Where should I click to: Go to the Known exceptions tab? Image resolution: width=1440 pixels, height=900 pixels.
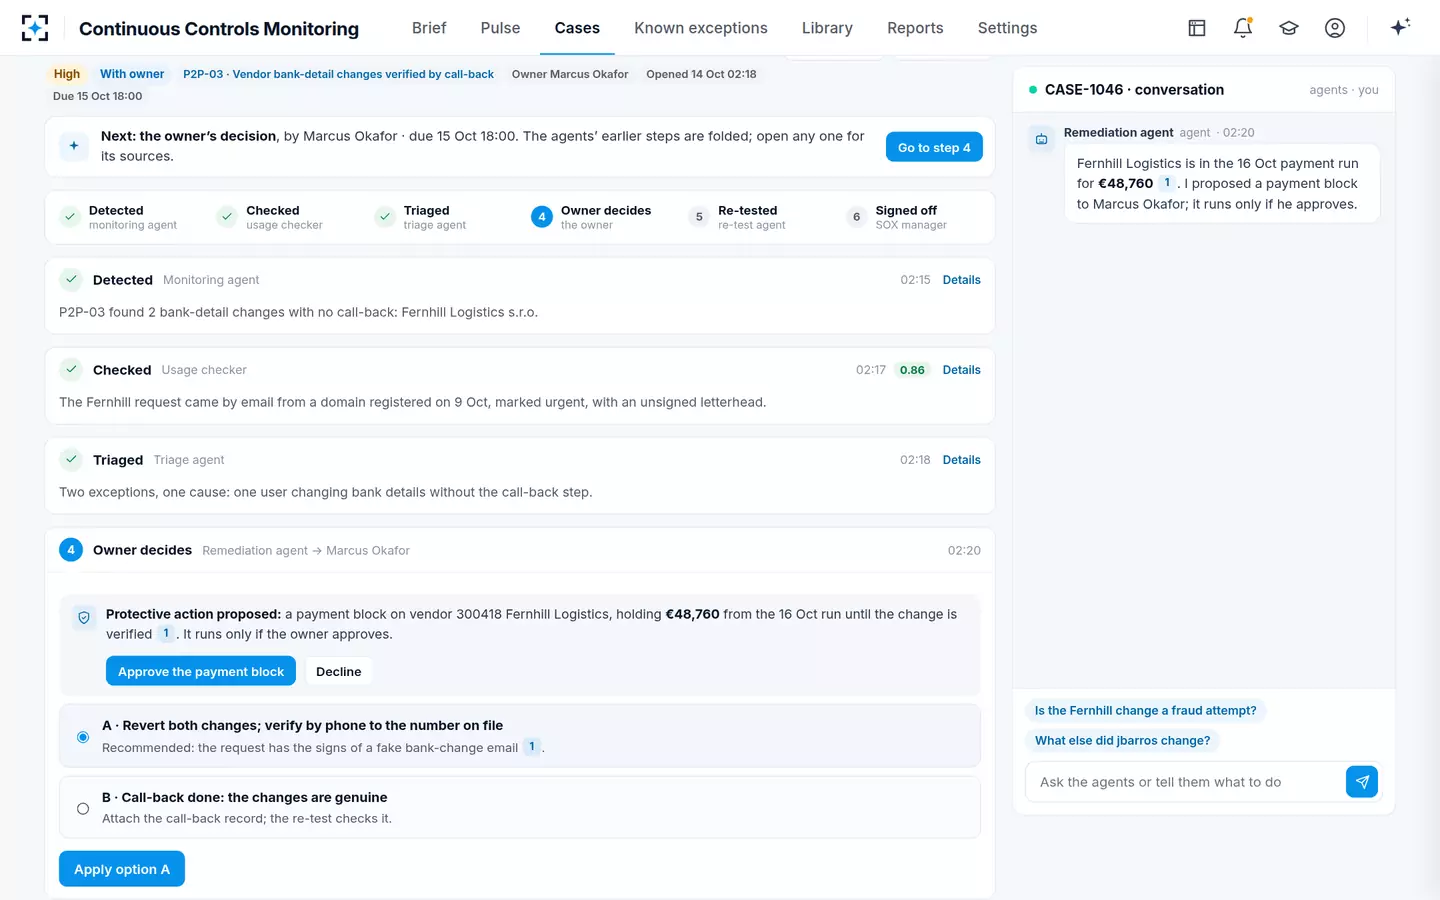click(701, 28)
